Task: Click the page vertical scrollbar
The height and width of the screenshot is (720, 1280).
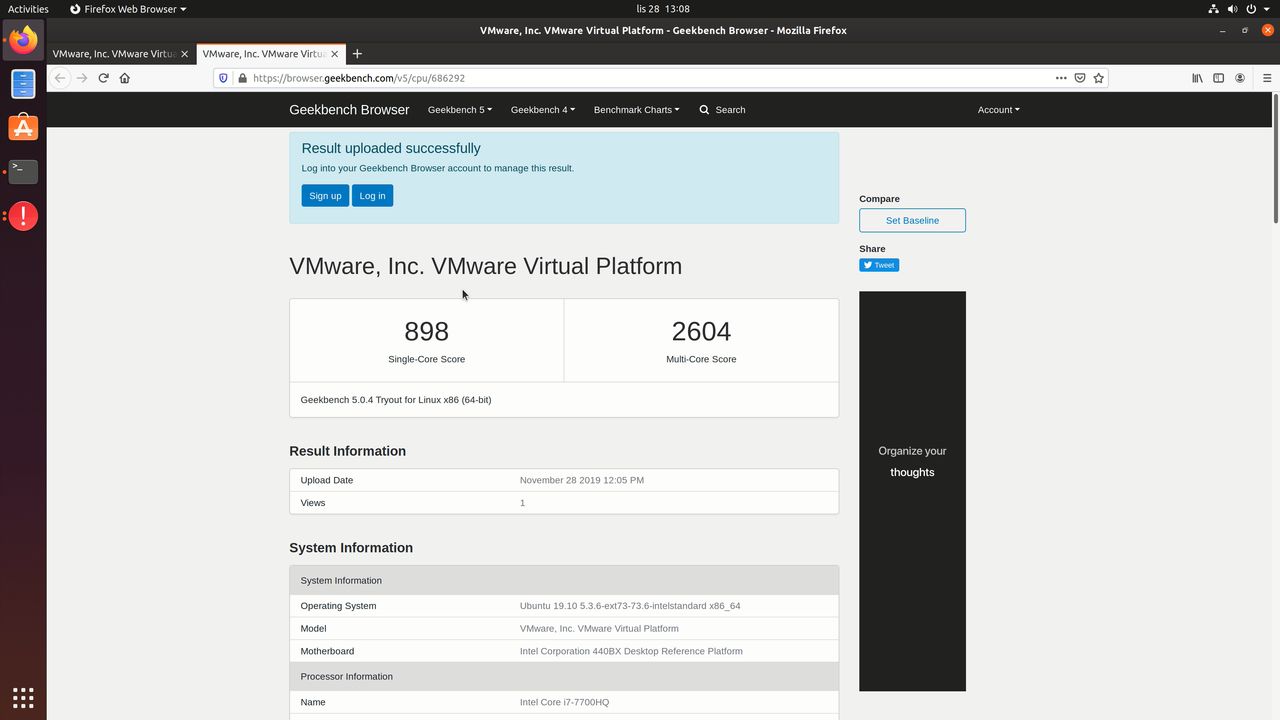Action: click(x=1275, y=158)
